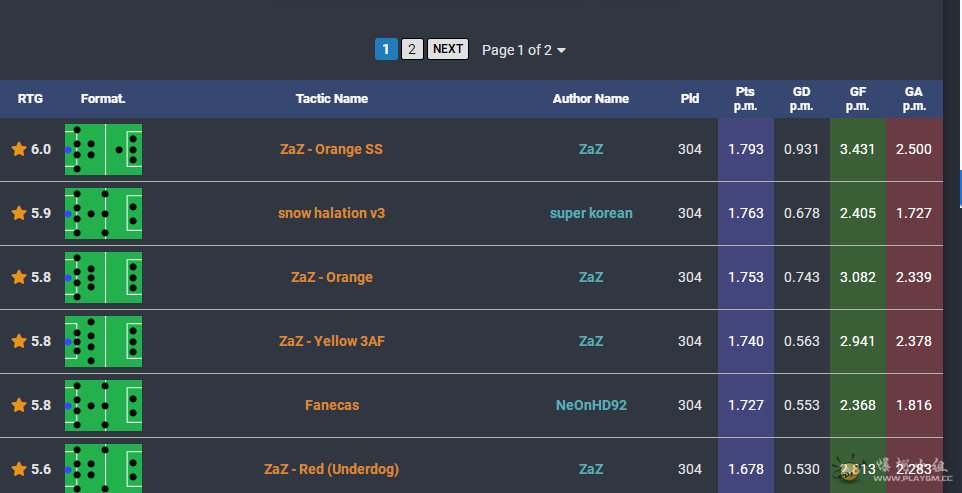Go to page 2 of results

tap(412, 49)
